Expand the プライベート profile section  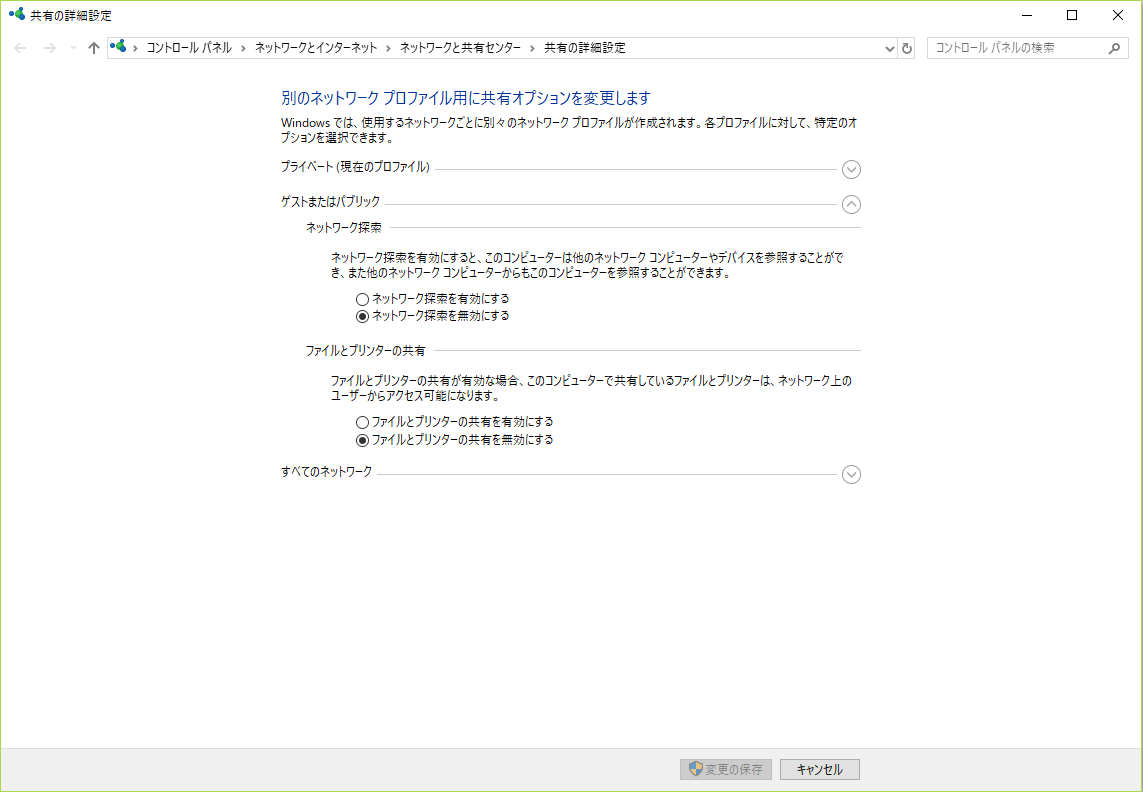[851, 170]
